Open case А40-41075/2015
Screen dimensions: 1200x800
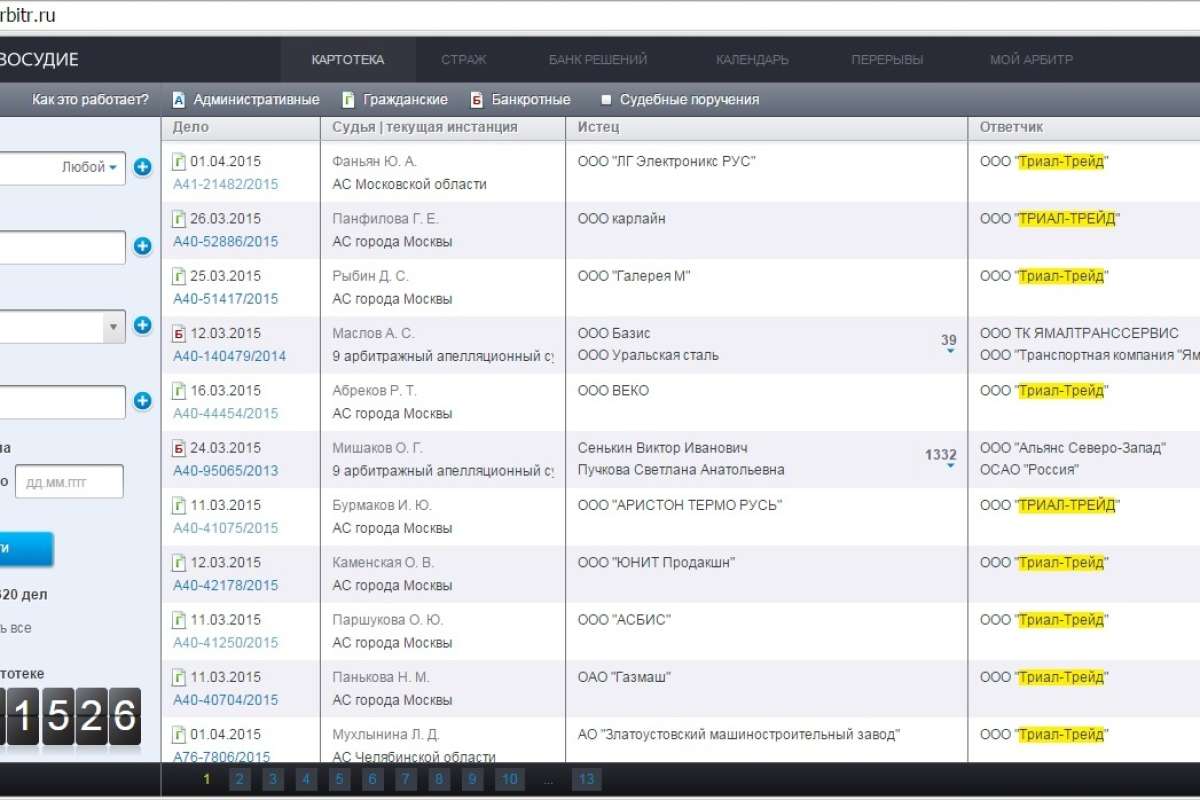pyautogui.click(x=226, y=527)
